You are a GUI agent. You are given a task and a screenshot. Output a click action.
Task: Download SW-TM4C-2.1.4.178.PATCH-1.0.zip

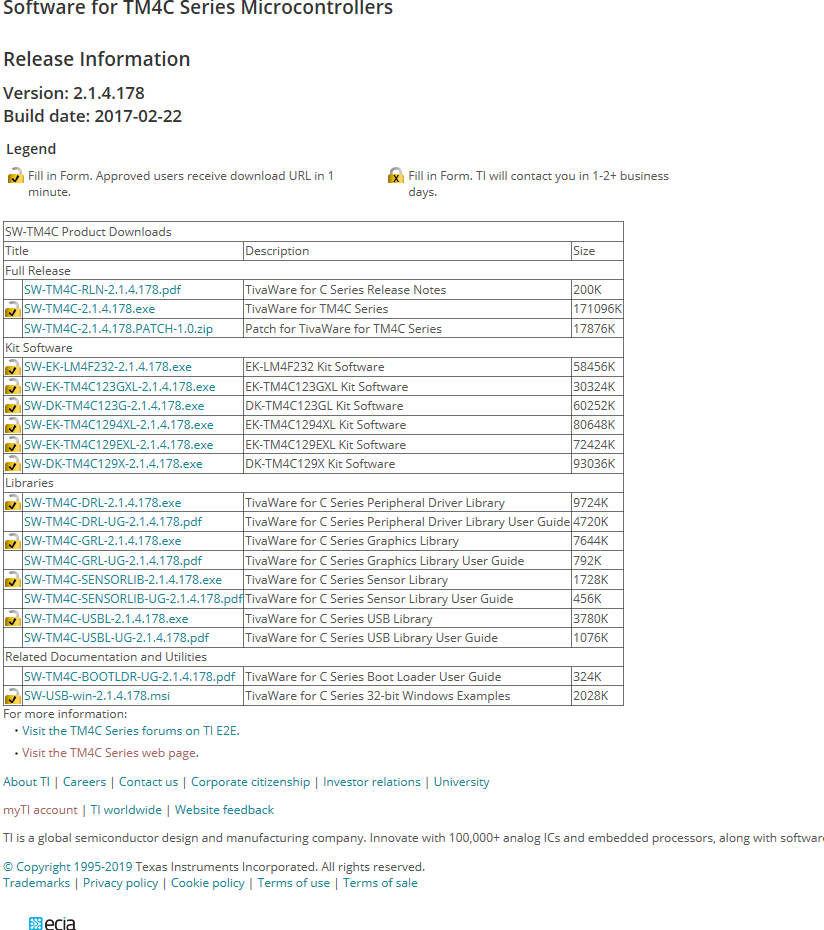118,329
